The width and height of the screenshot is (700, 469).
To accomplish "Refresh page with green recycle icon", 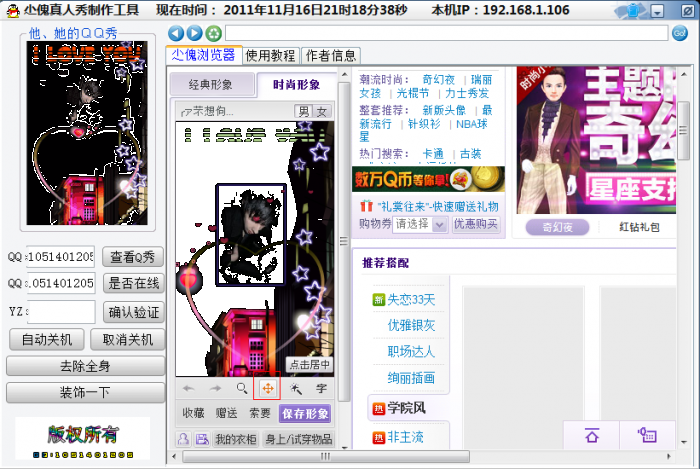I will pos(213,33).
